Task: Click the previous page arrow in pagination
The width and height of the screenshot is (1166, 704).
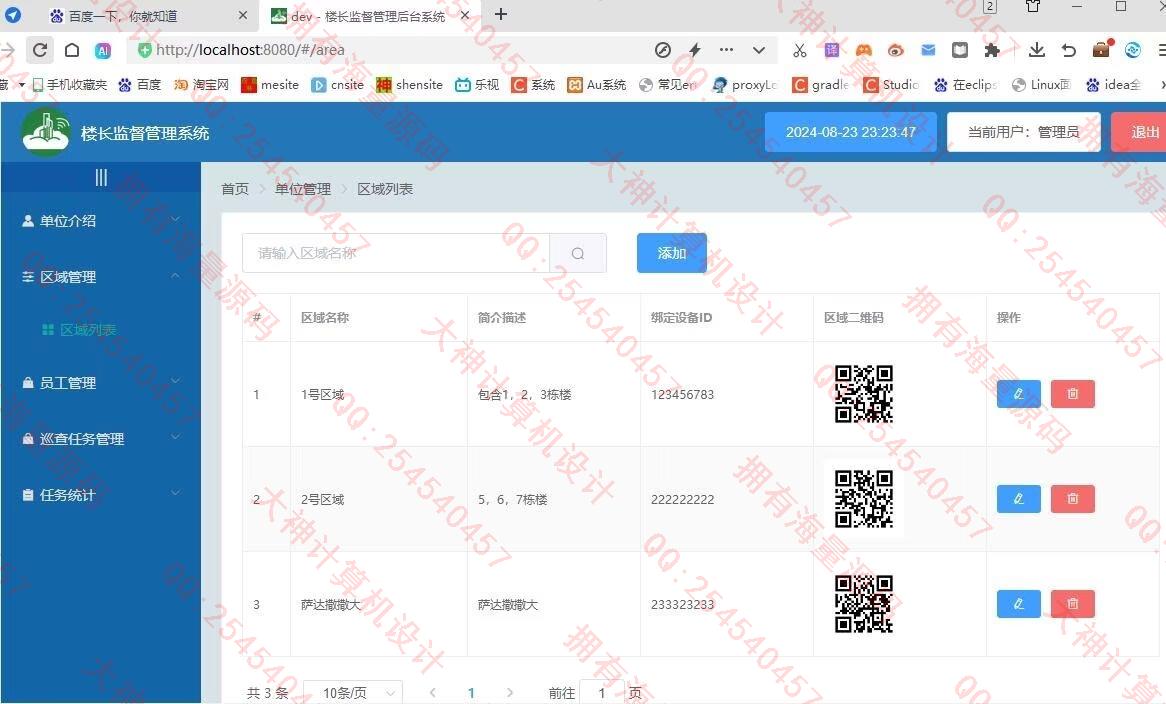Action: [x=433, y=693]
